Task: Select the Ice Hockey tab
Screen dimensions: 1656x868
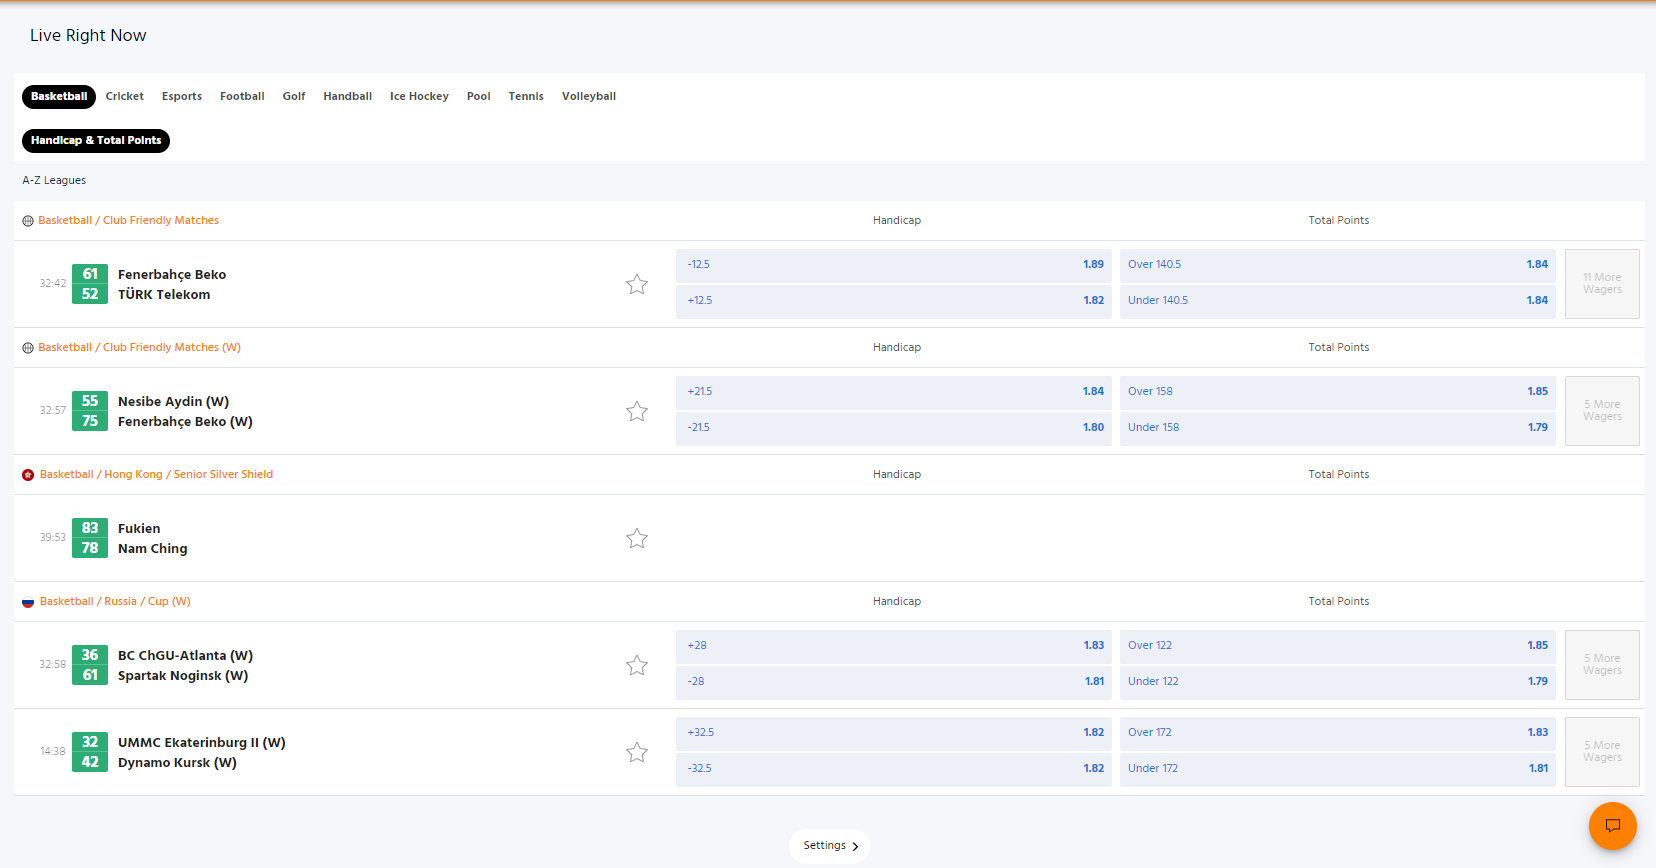Action: (419, 97)
